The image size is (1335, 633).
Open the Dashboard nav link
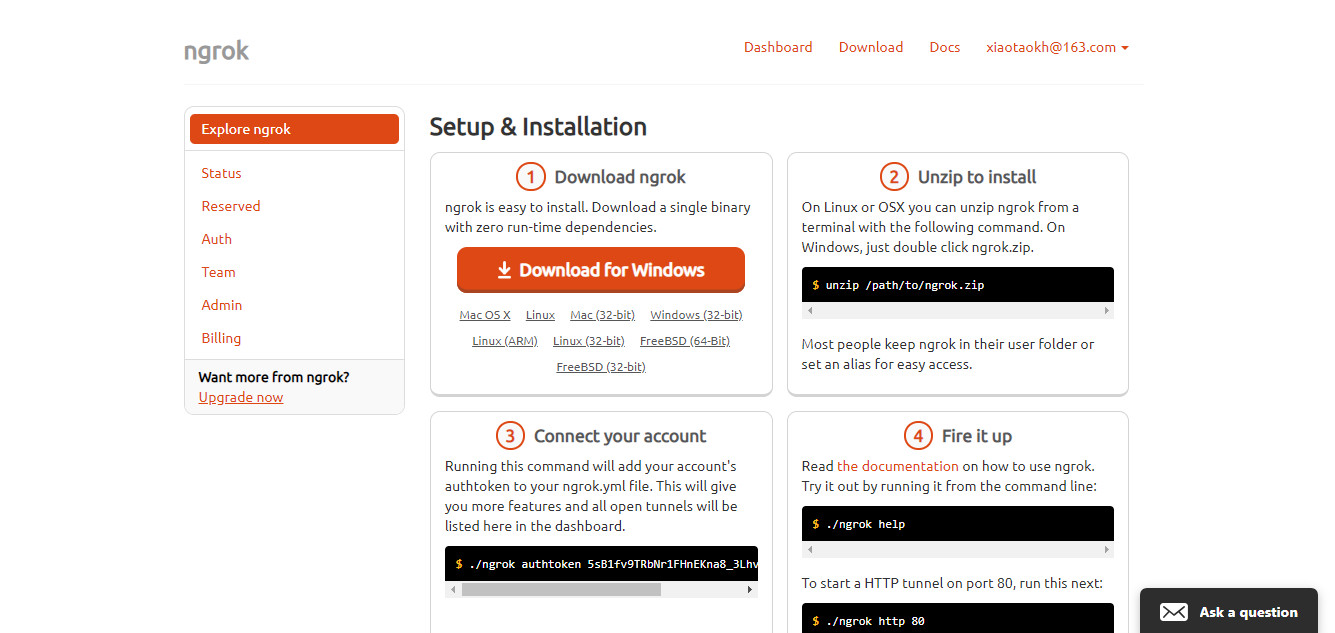click(x=778, y=47)
